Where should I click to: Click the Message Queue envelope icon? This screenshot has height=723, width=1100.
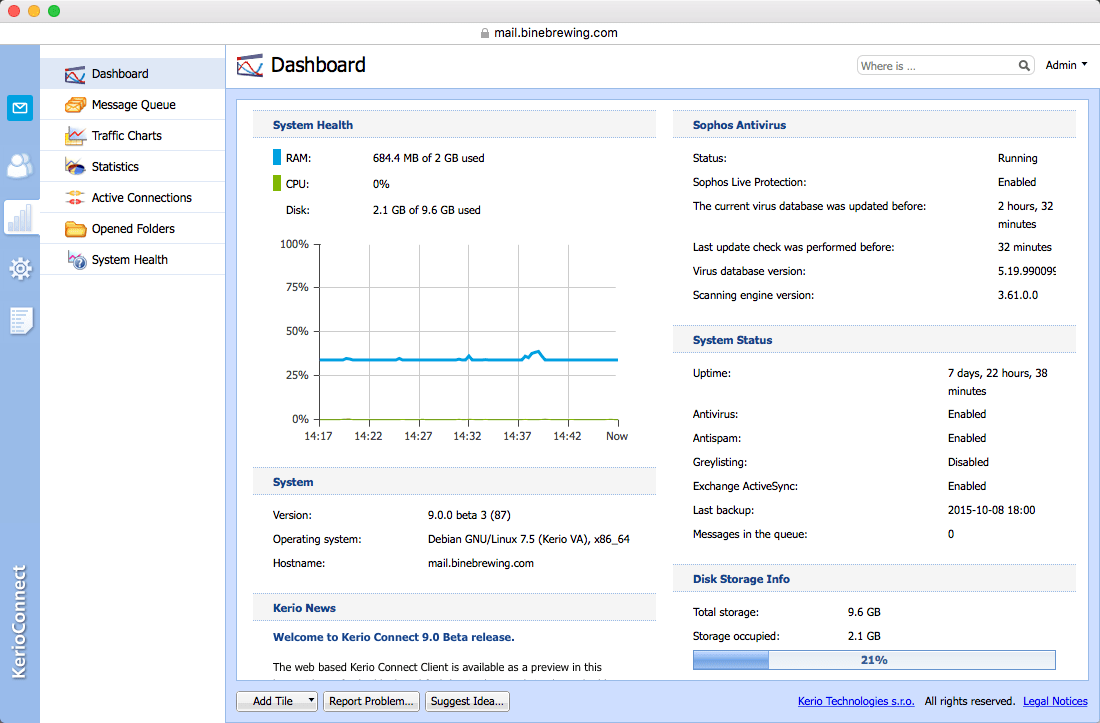[x=76, y=105]
